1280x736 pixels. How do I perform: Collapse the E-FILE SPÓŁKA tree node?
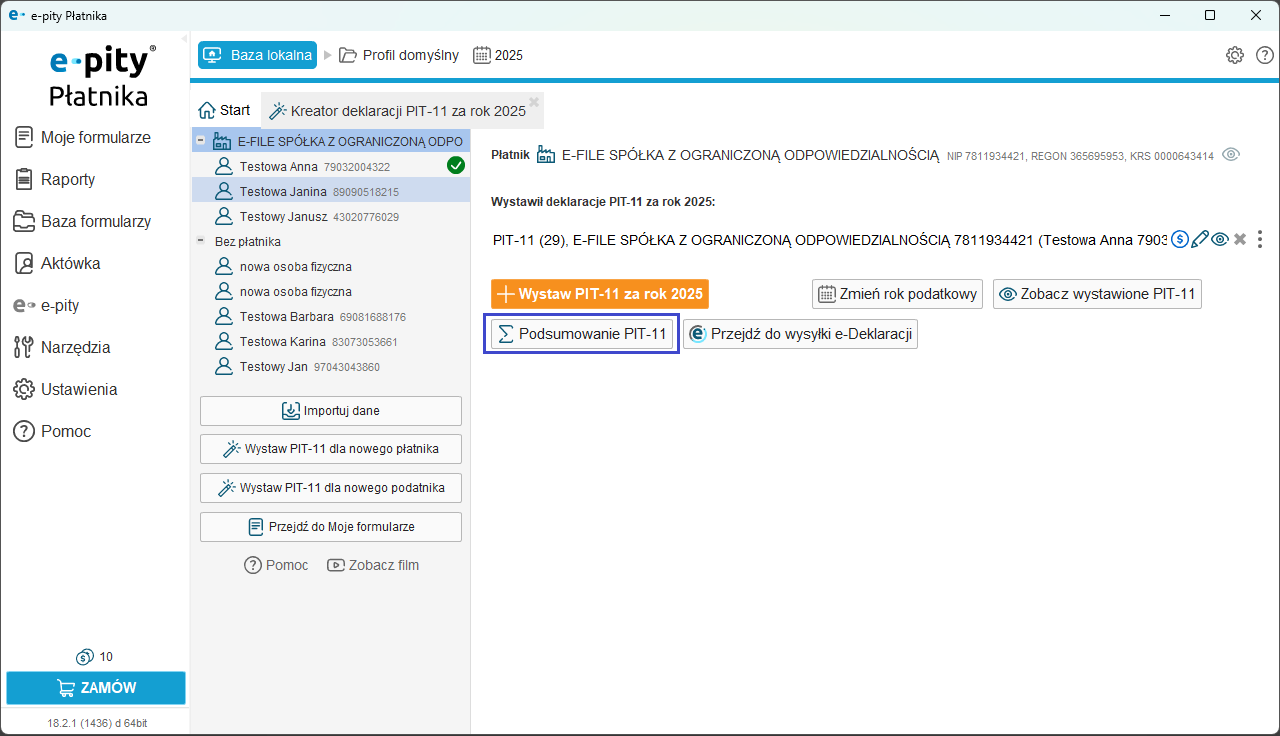pyautogui.click(x=200, y=142)
